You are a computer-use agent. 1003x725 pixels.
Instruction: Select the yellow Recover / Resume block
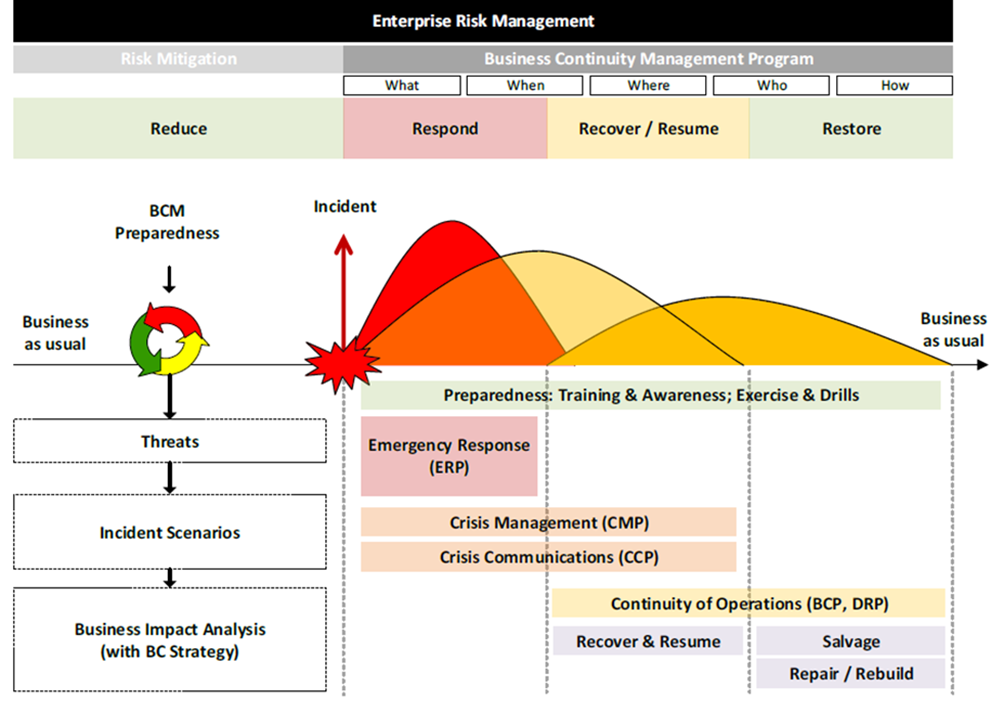click(648, 129)
